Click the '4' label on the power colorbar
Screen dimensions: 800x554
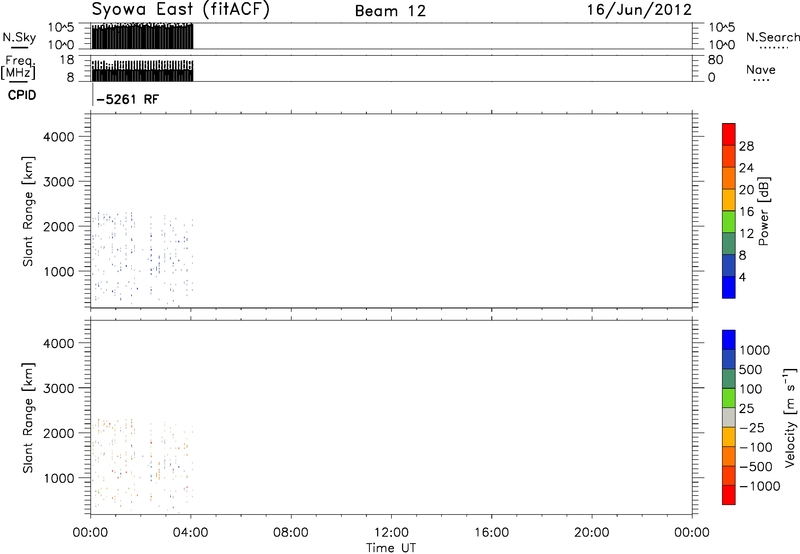coord(742,277)
